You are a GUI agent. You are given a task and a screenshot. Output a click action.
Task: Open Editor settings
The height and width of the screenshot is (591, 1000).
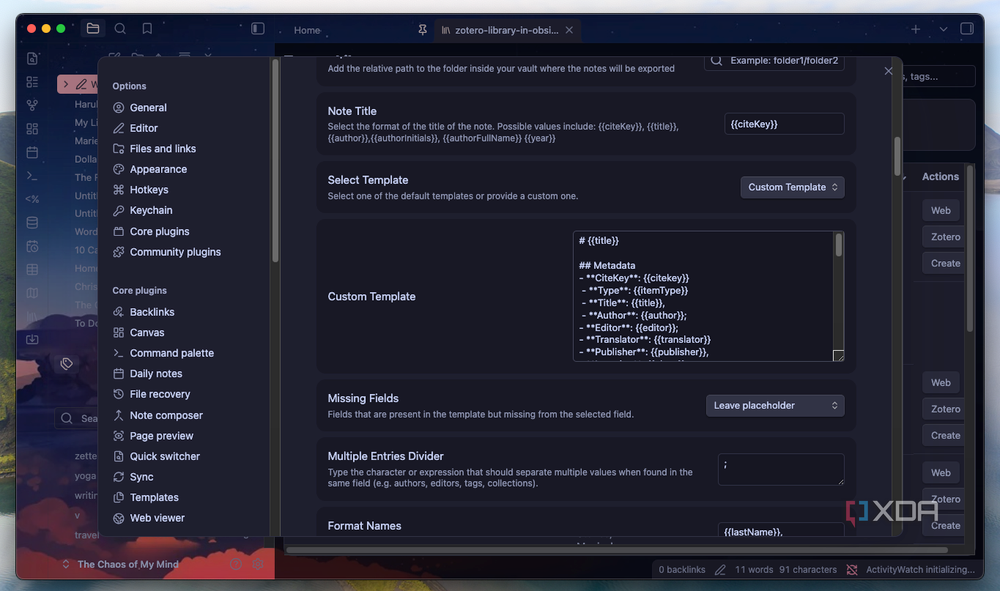[x=143, y=128]
